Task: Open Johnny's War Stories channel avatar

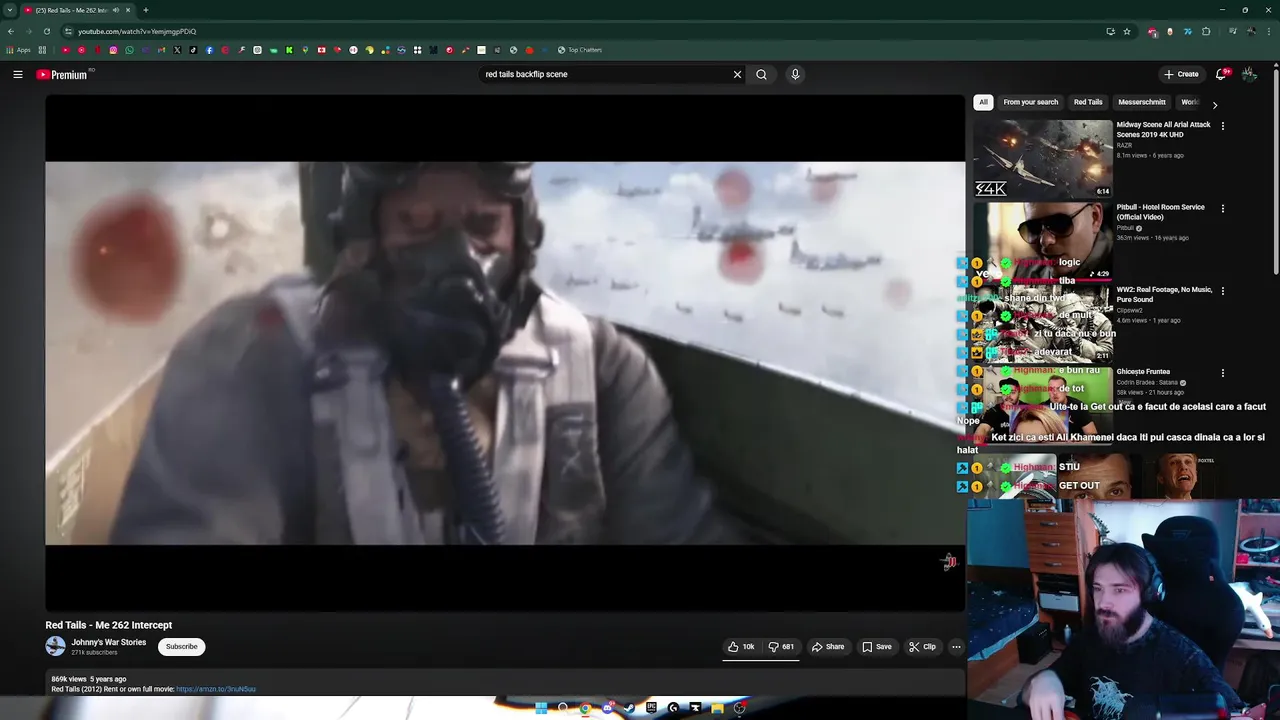Action: click(55, 647)
